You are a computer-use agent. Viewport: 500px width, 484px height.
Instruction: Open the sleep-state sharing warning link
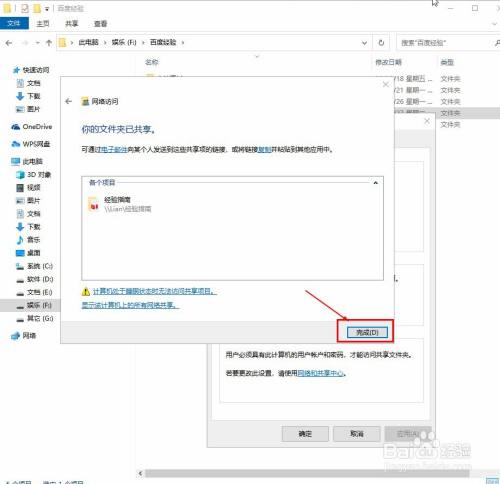155,291
